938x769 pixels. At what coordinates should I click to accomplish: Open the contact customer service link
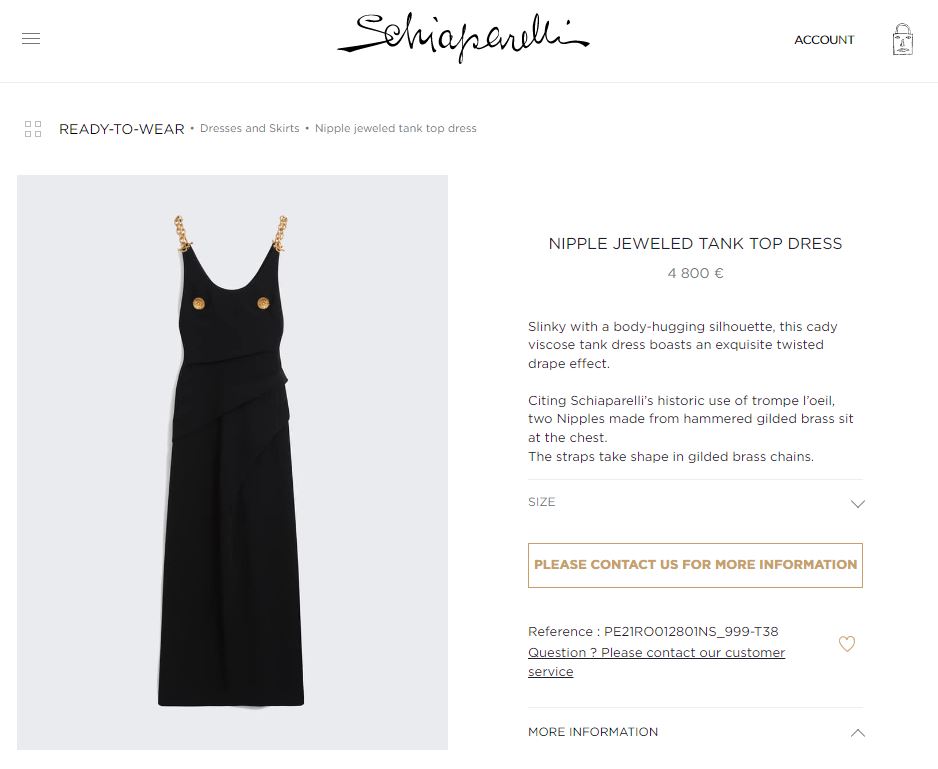point(656,662)
